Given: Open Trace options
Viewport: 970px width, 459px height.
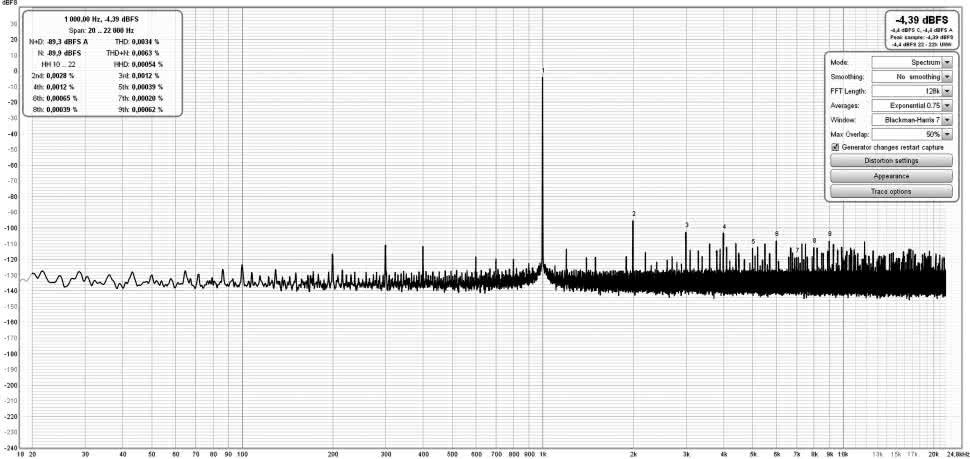Looking at the screenshot, I should click(891, 191).
